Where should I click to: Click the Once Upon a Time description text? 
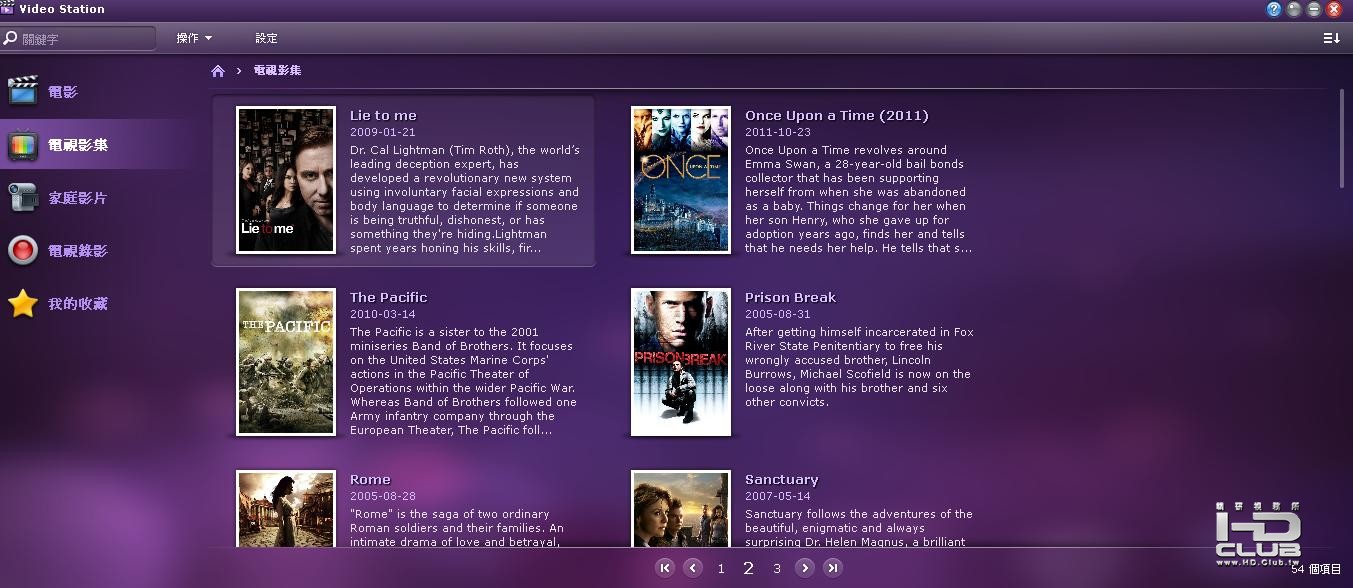(x=859, y=199)
